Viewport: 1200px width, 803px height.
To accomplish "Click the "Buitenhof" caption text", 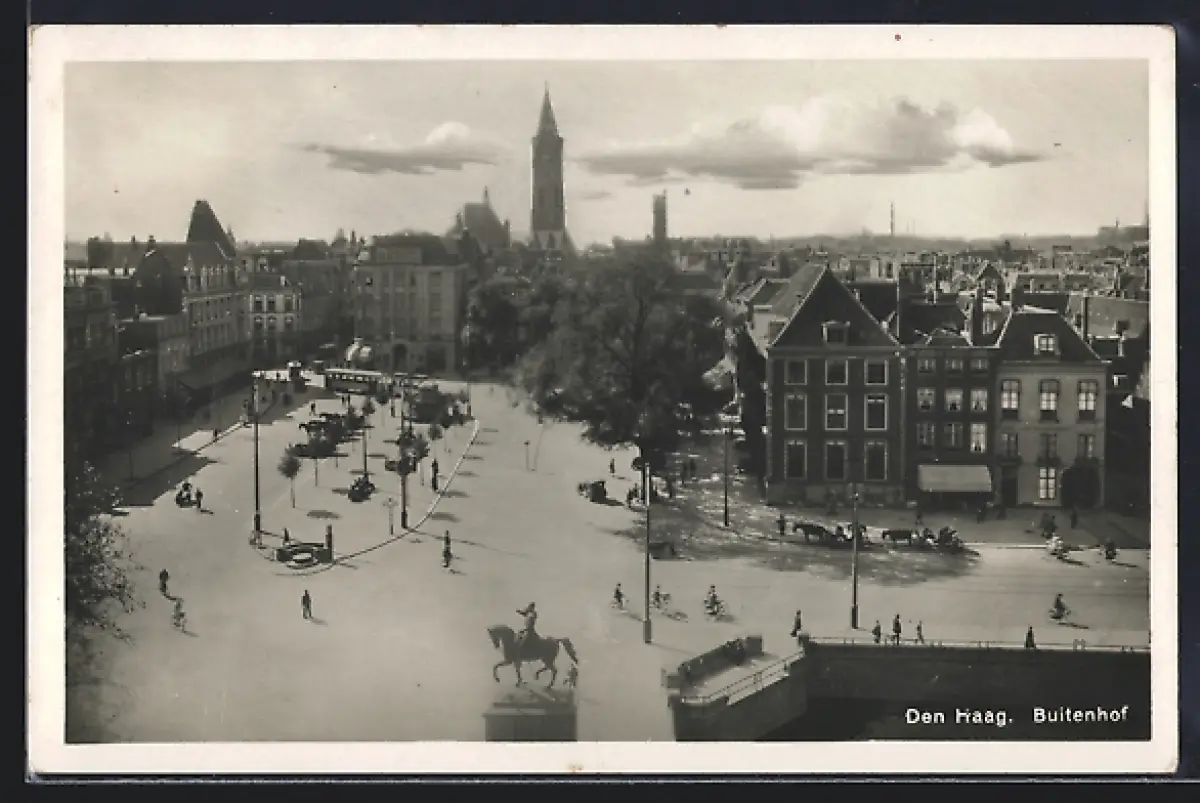I will [x=1080, y=715].
